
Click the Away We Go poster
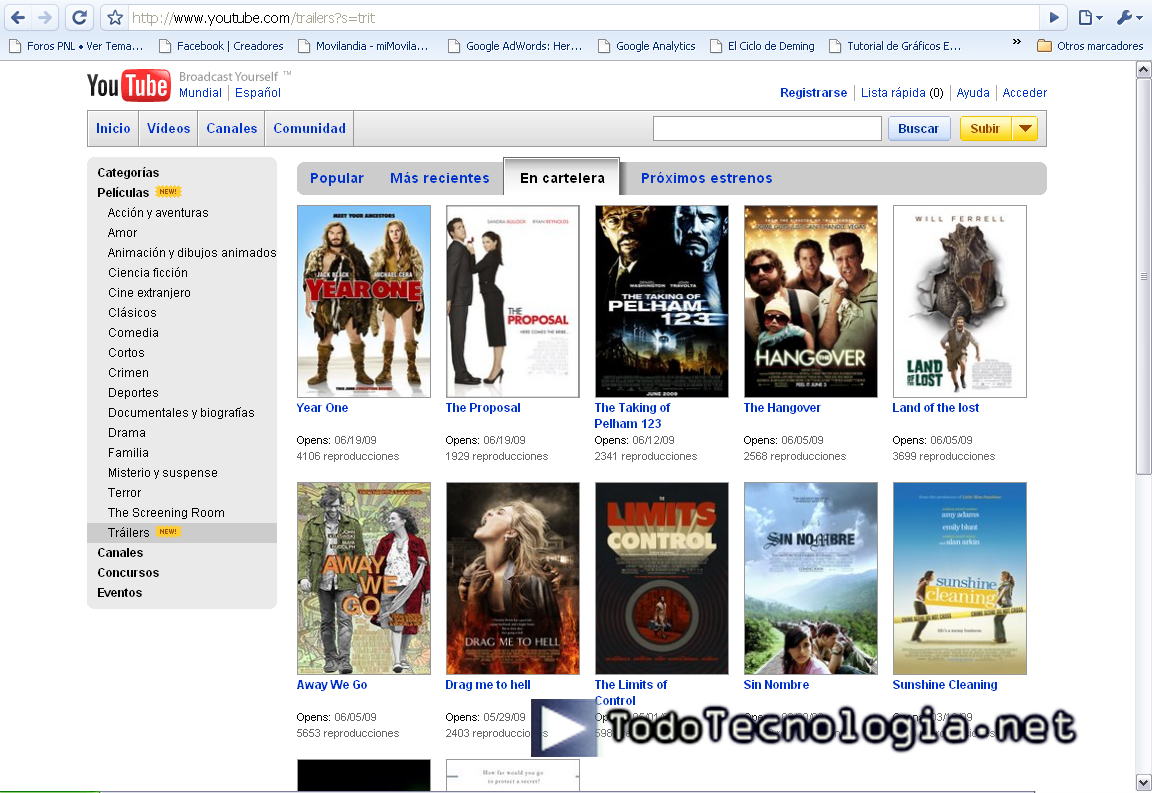point(364,578)
